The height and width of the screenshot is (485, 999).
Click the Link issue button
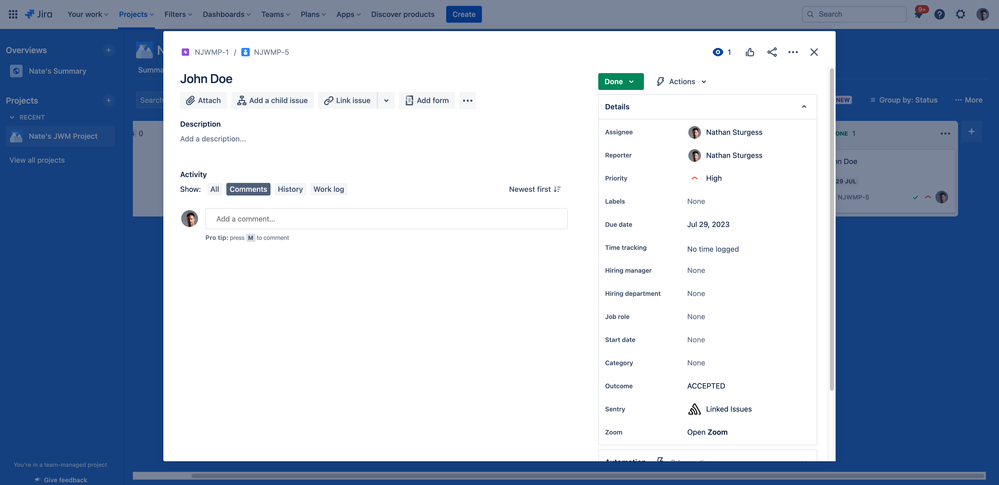[x=347, y=101]
